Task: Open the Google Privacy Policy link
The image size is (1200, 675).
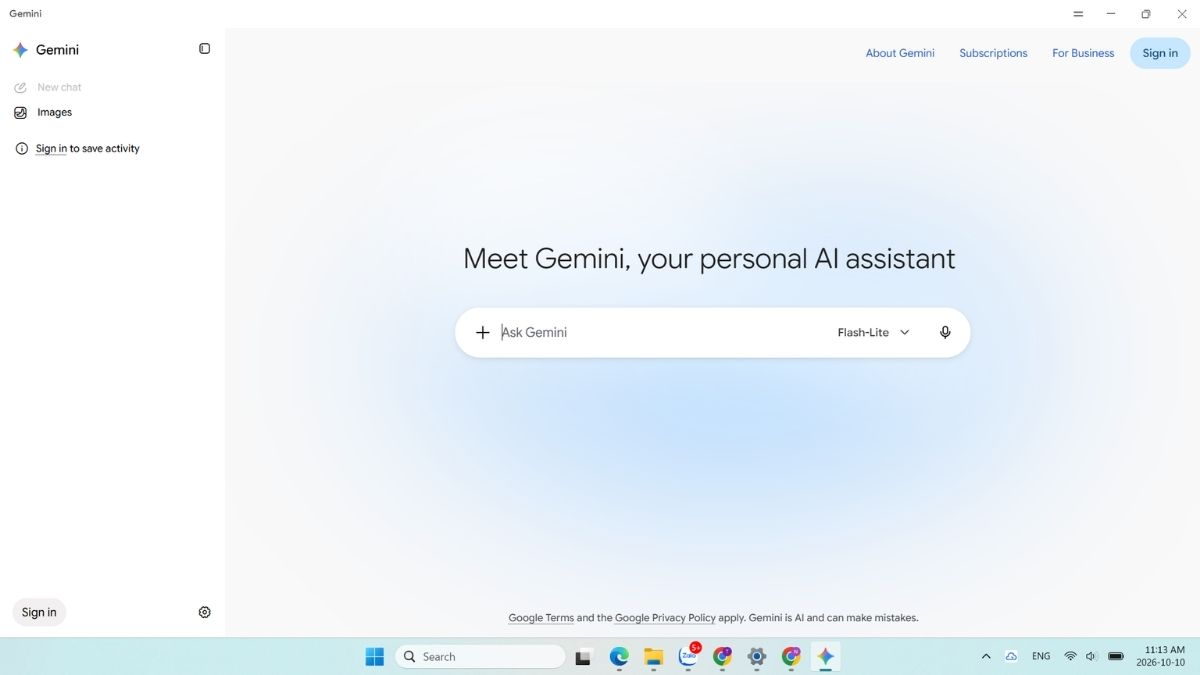Action: tap(665, 618)
